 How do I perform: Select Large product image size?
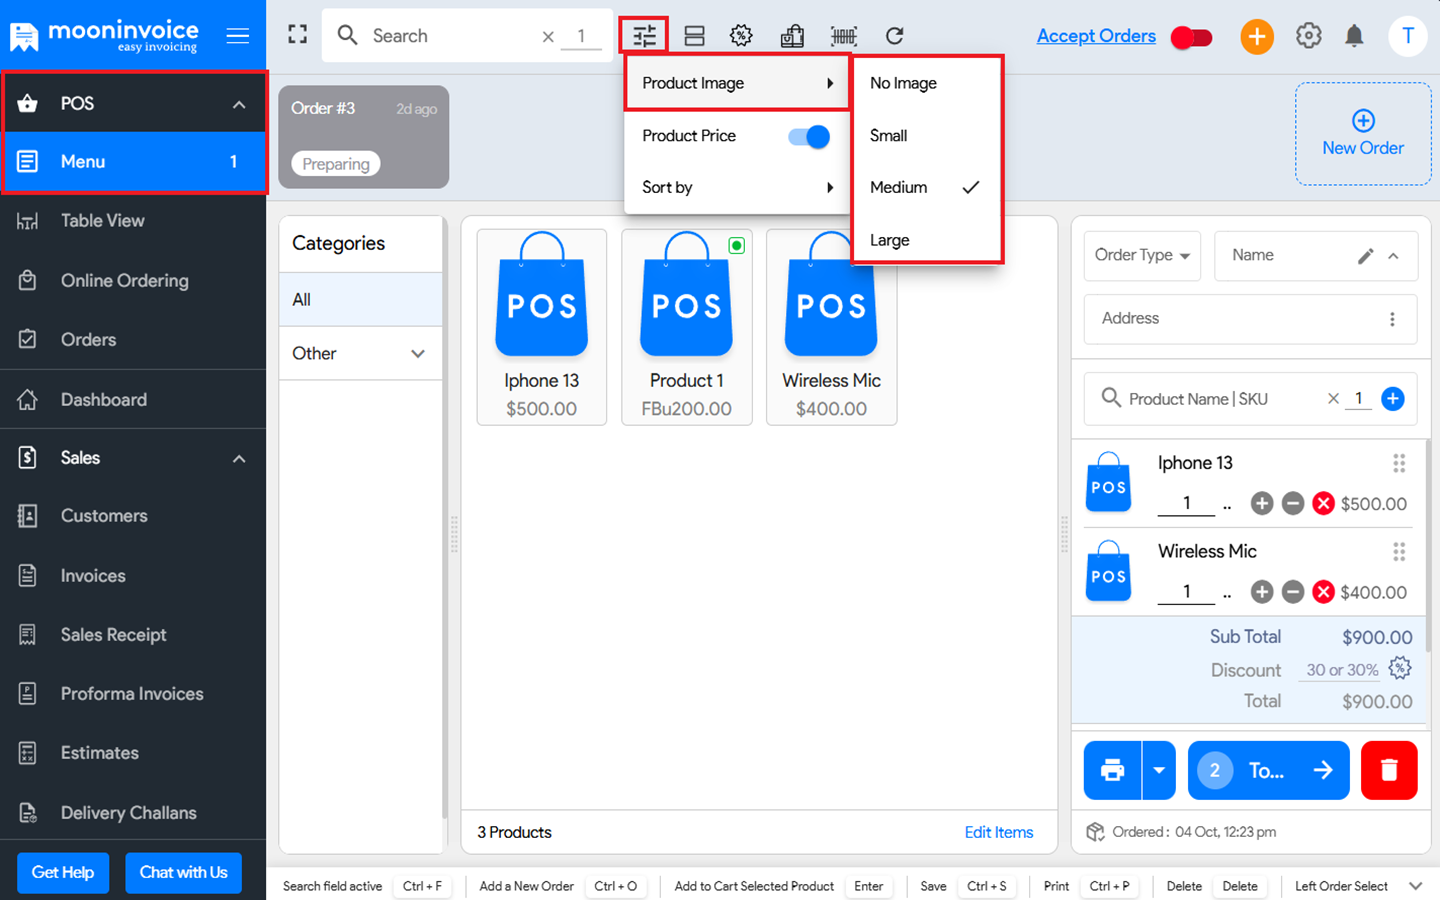(x=889, y=240)
